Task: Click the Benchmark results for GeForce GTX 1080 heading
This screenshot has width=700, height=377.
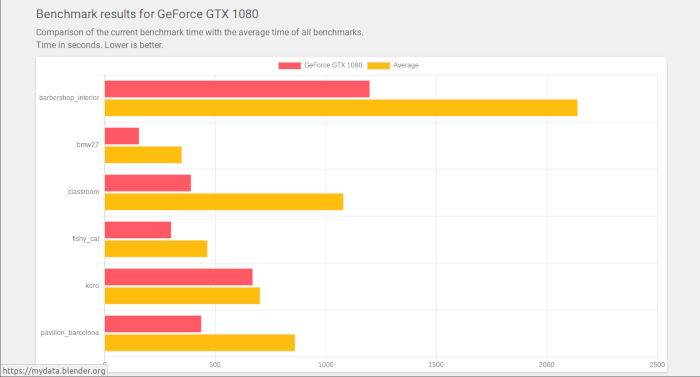Action: tap(147, 14)
